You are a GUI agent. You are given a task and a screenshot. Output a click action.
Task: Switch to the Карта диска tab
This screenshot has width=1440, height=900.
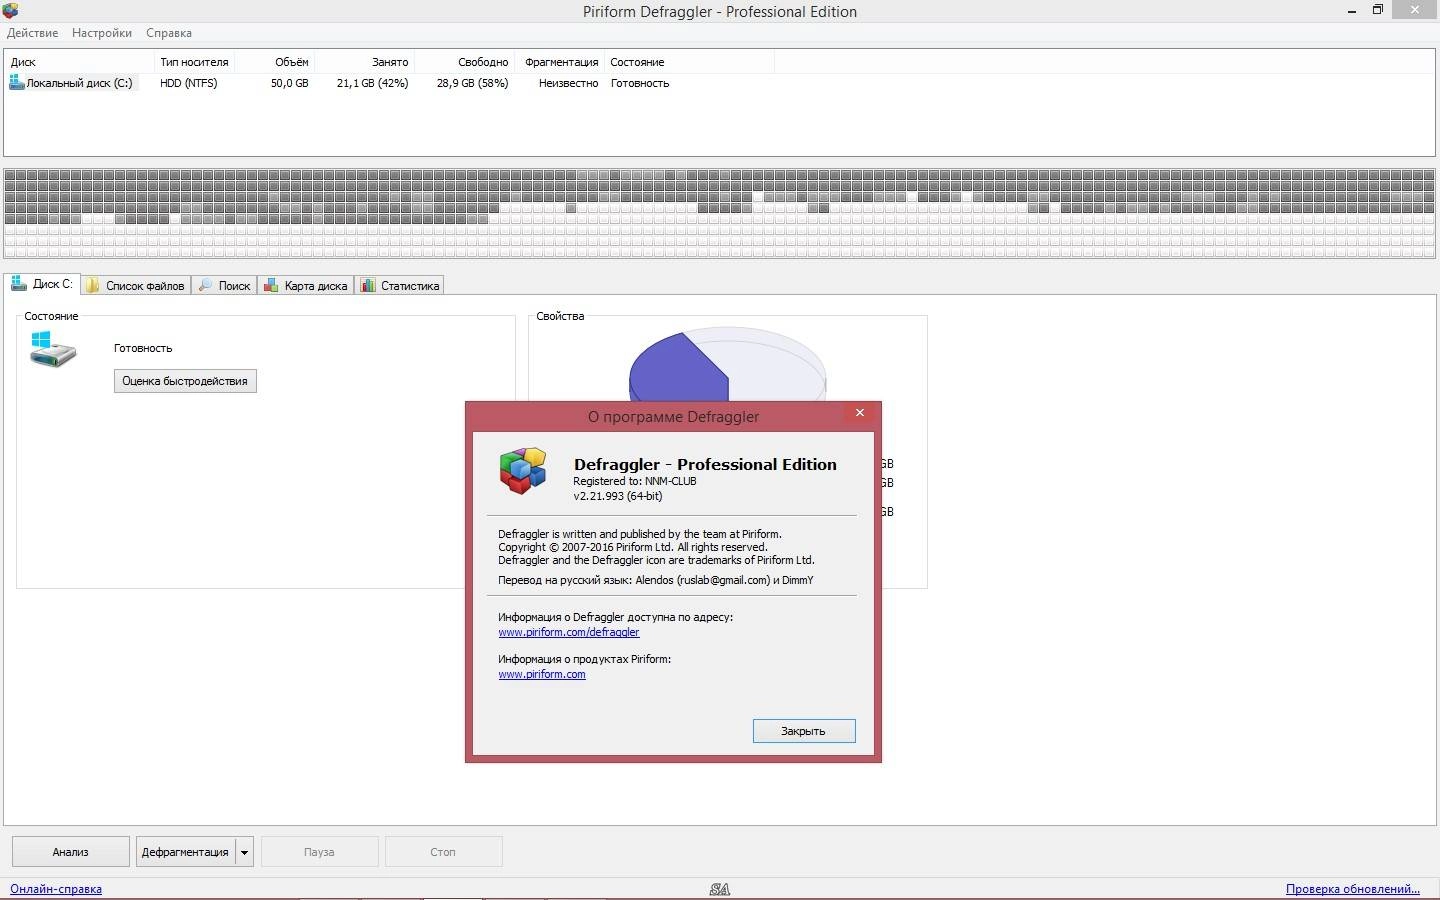click(306, 286)
